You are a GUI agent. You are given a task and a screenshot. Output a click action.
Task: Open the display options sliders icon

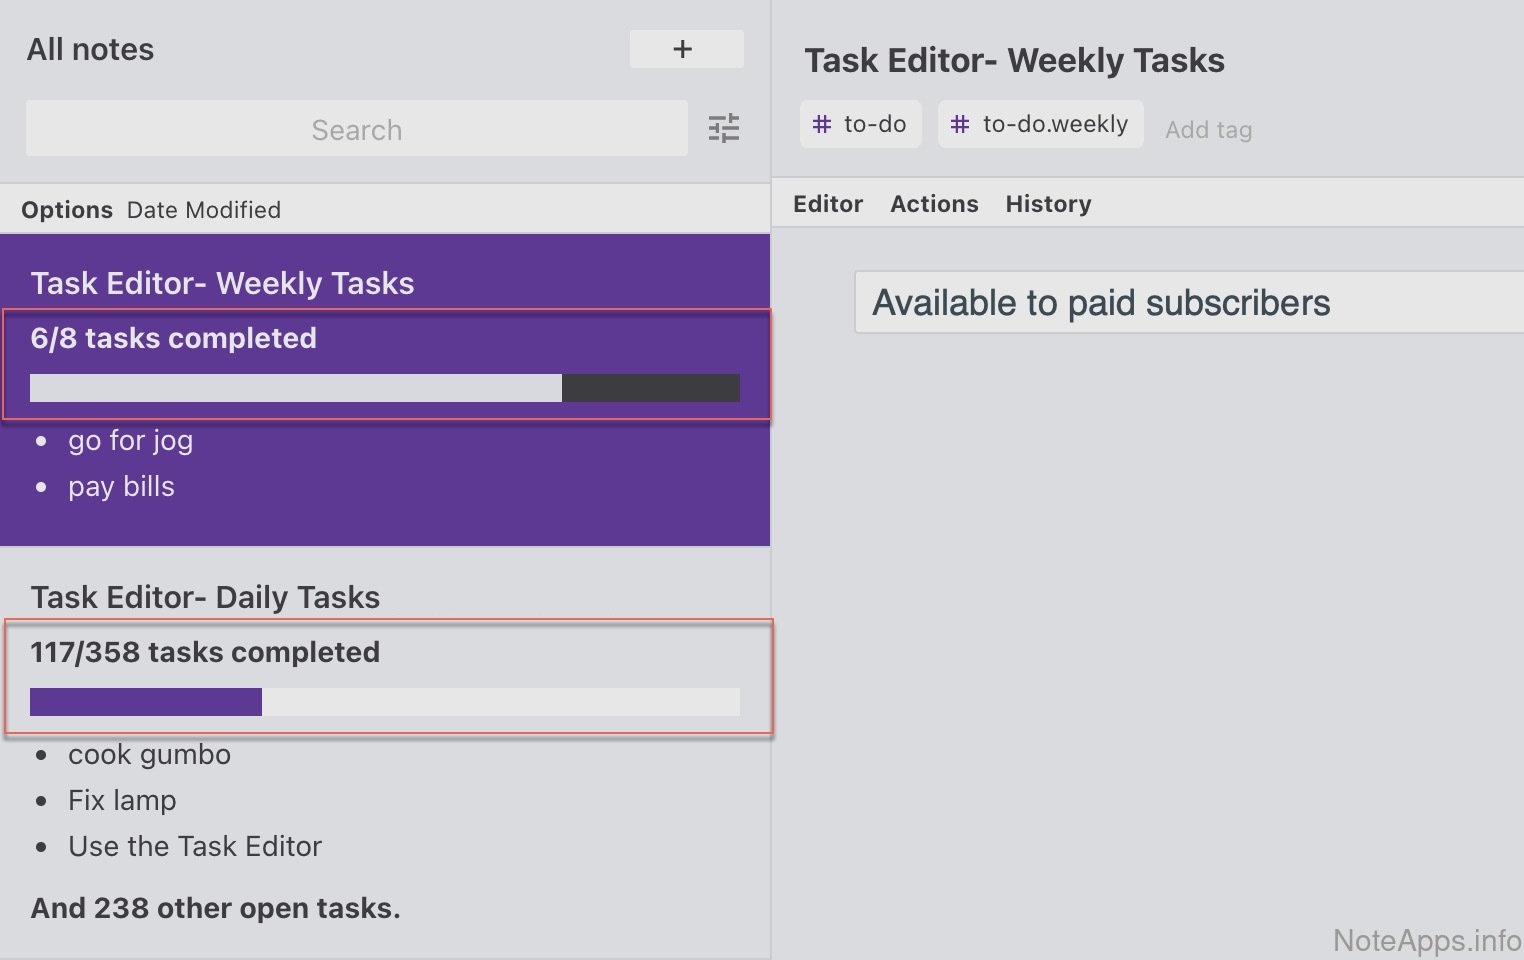pyautogui.click(x=723, y=128)
